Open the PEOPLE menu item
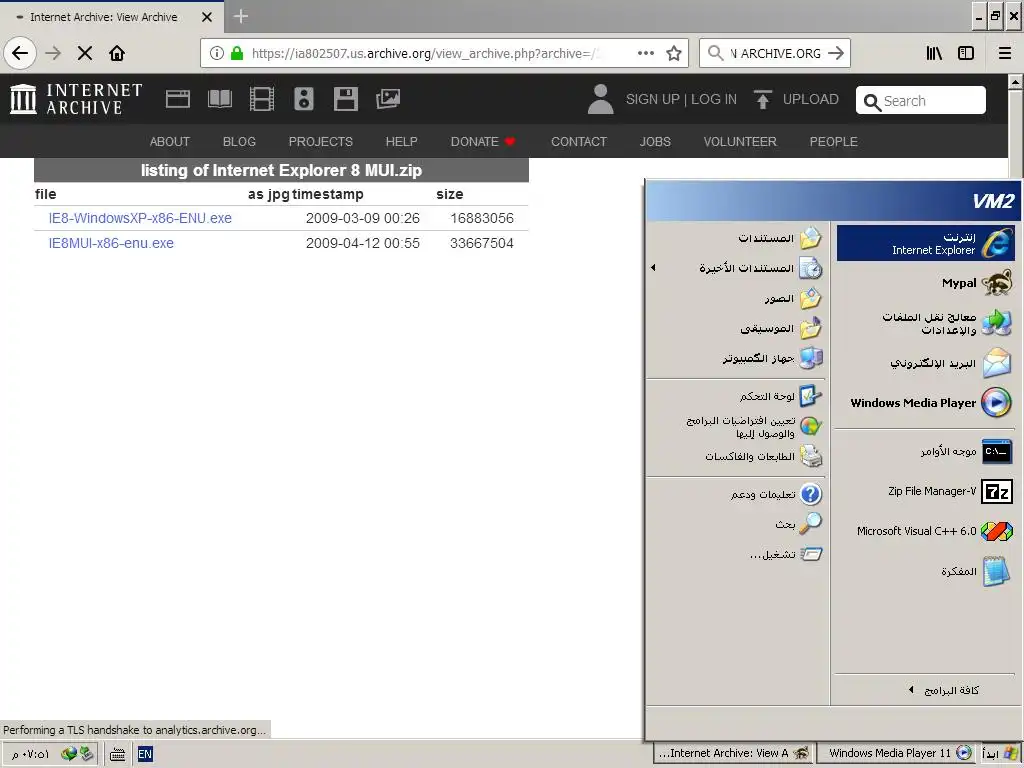 pos(833,142)
